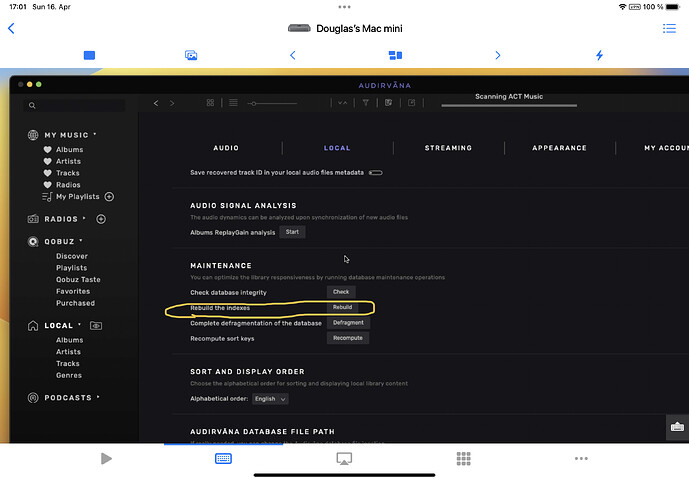Switch to list view in Audirvana toolbar
The image size is (689, 481).
click(233, 102)
